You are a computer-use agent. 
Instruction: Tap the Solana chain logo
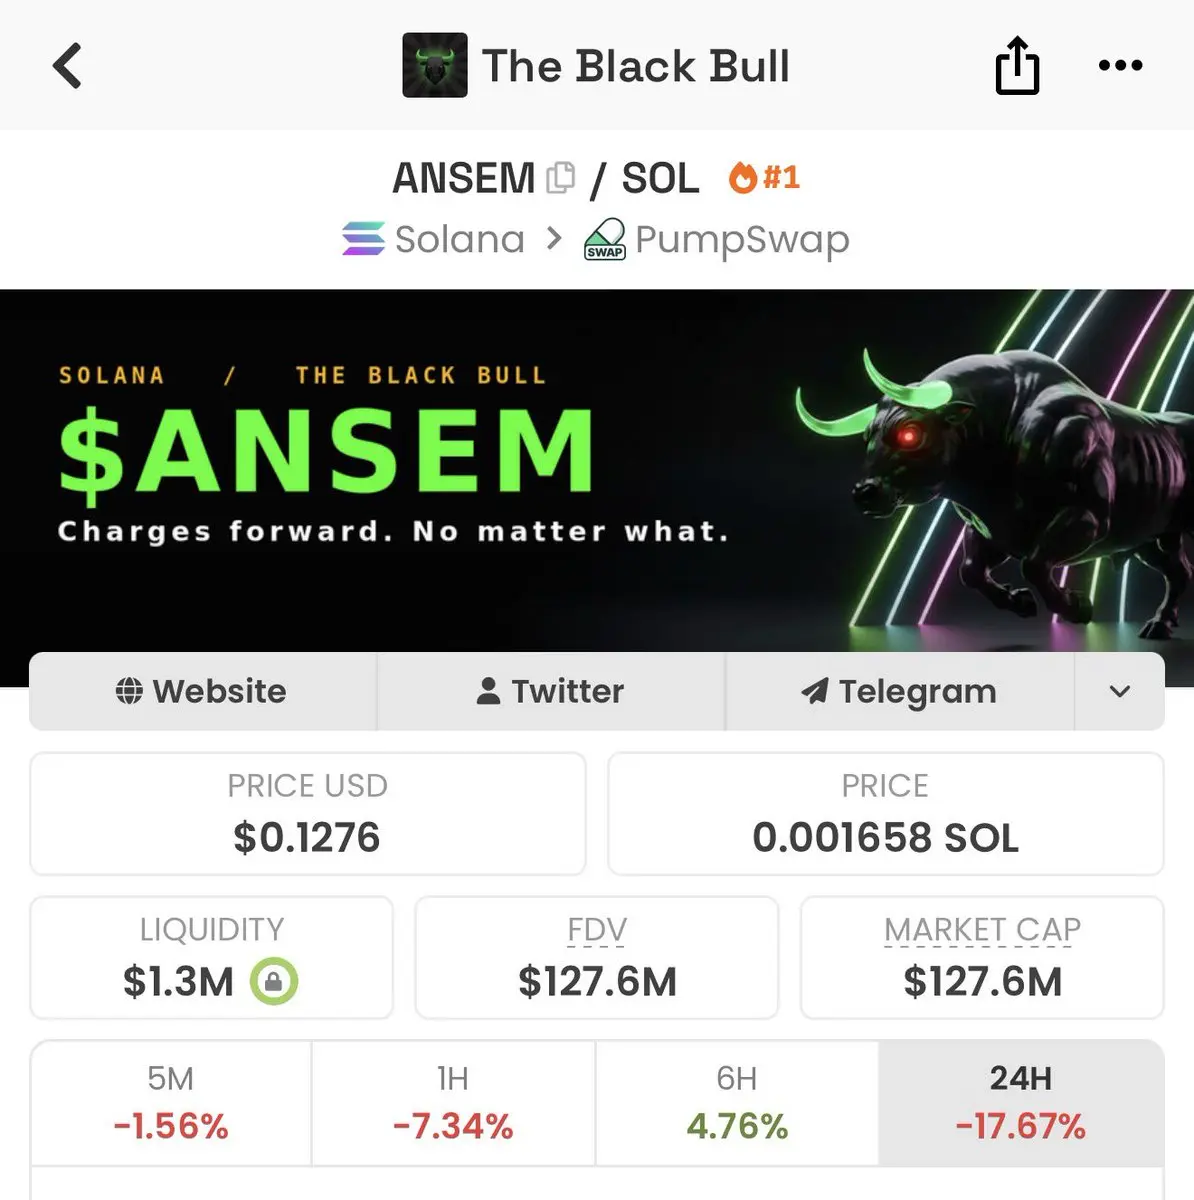[363, 239]
